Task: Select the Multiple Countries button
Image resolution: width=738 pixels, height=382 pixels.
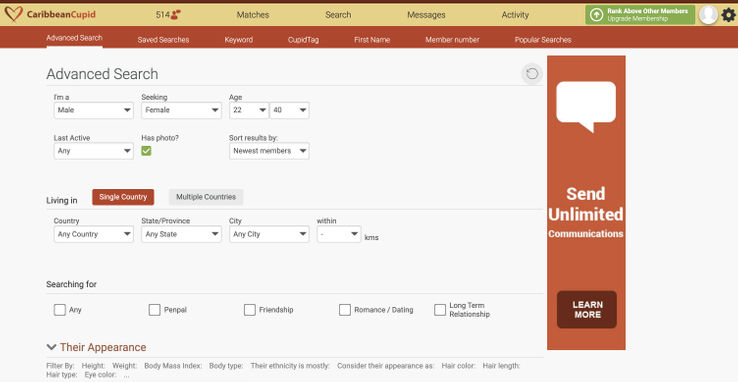Action: coord(206,197)
